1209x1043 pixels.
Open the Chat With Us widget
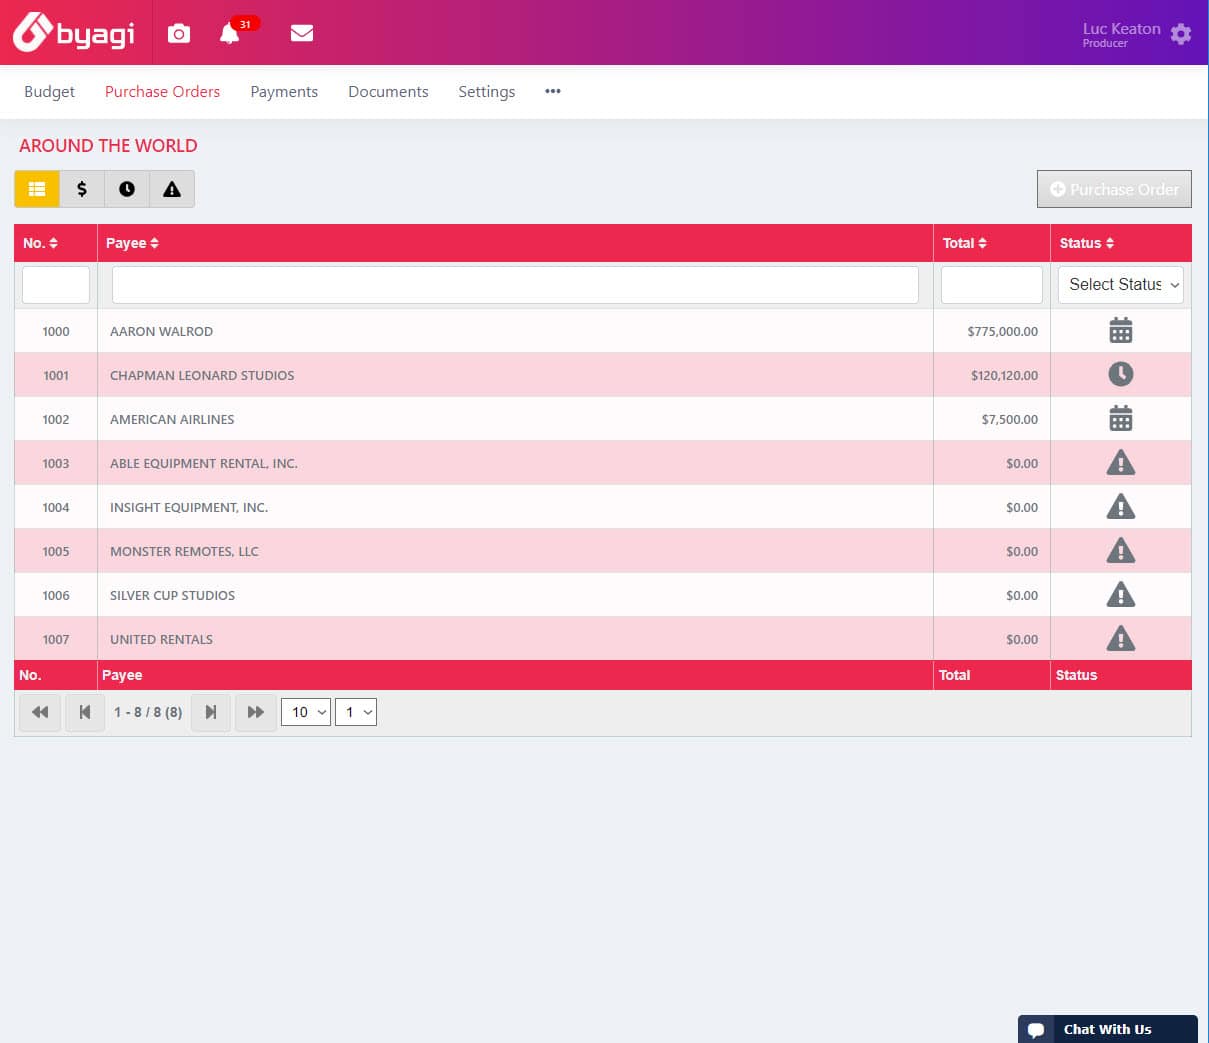[1107, 1029]
